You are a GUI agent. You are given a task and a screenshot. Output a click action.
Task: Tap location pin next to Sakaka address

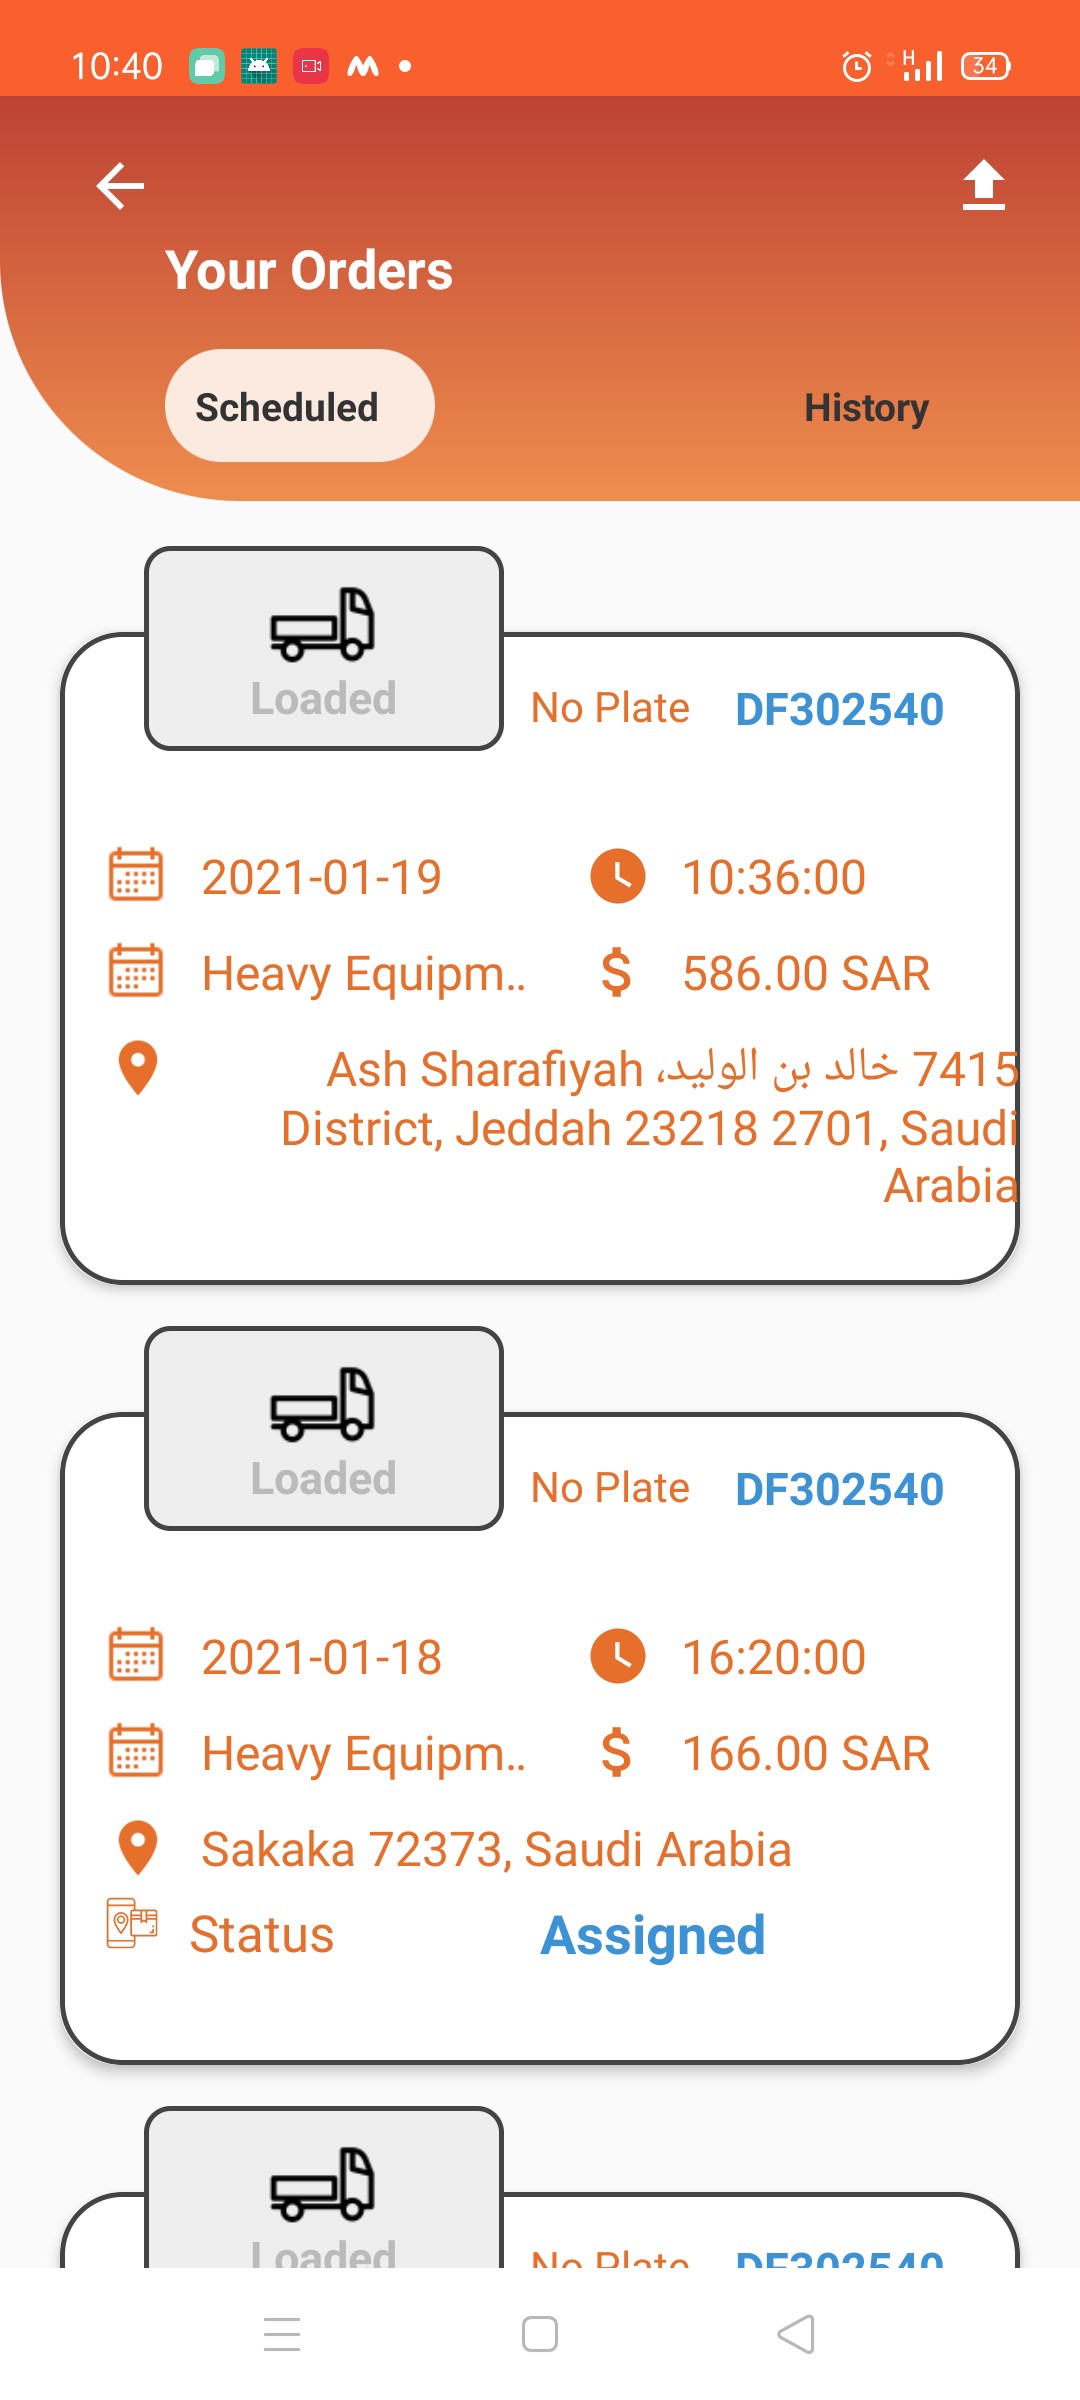pyautogui.click(x=138, y=1848)
